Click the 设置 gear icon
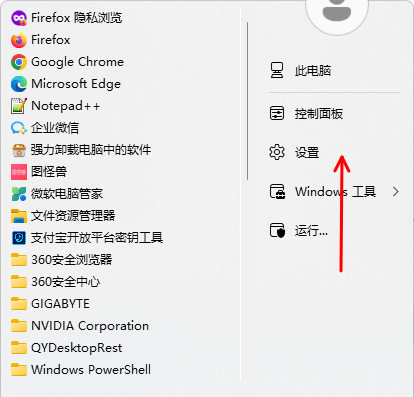 pos(277,152)
